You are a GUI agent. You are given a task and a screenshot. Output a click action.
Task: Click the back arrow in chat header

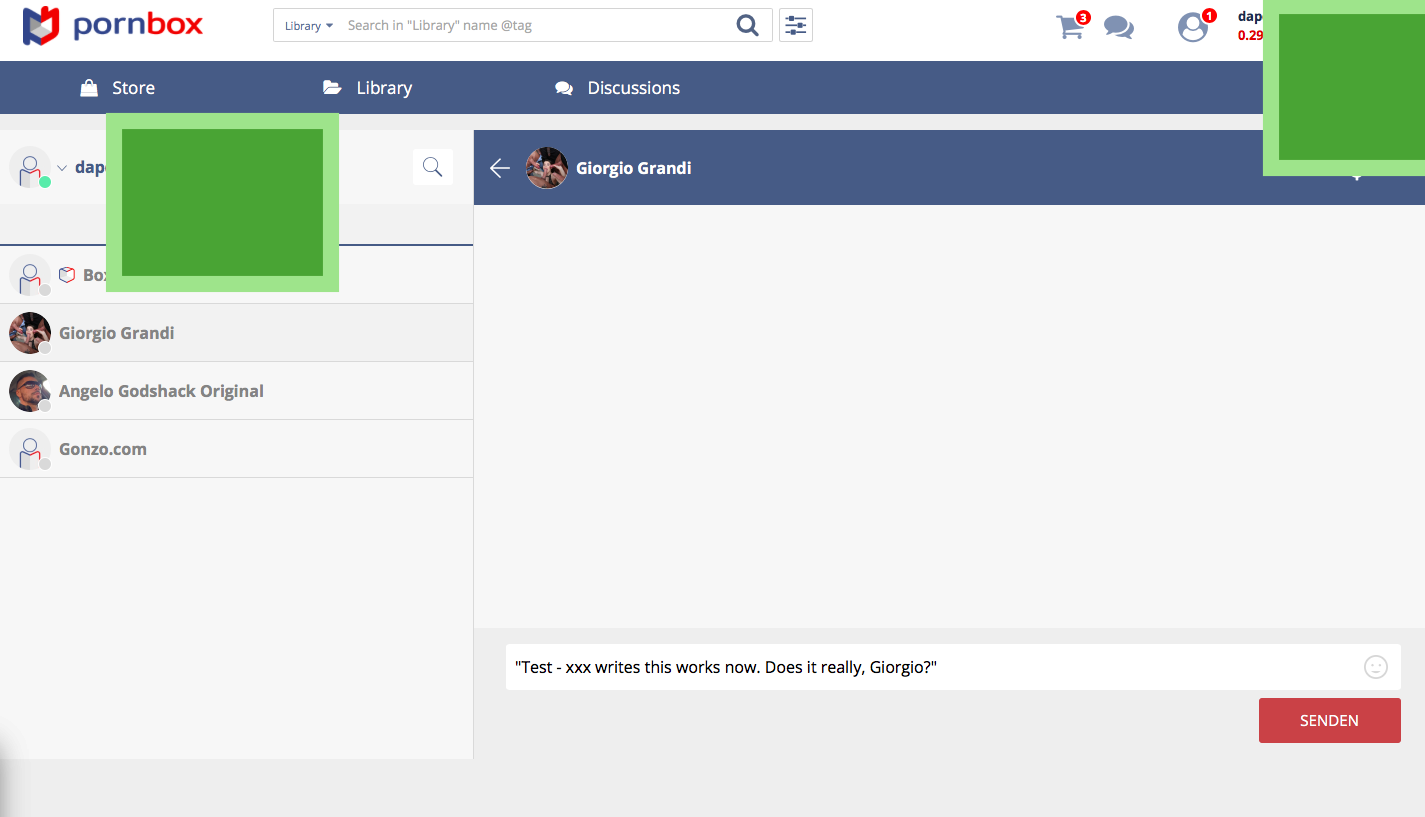(x=500, y=168)
